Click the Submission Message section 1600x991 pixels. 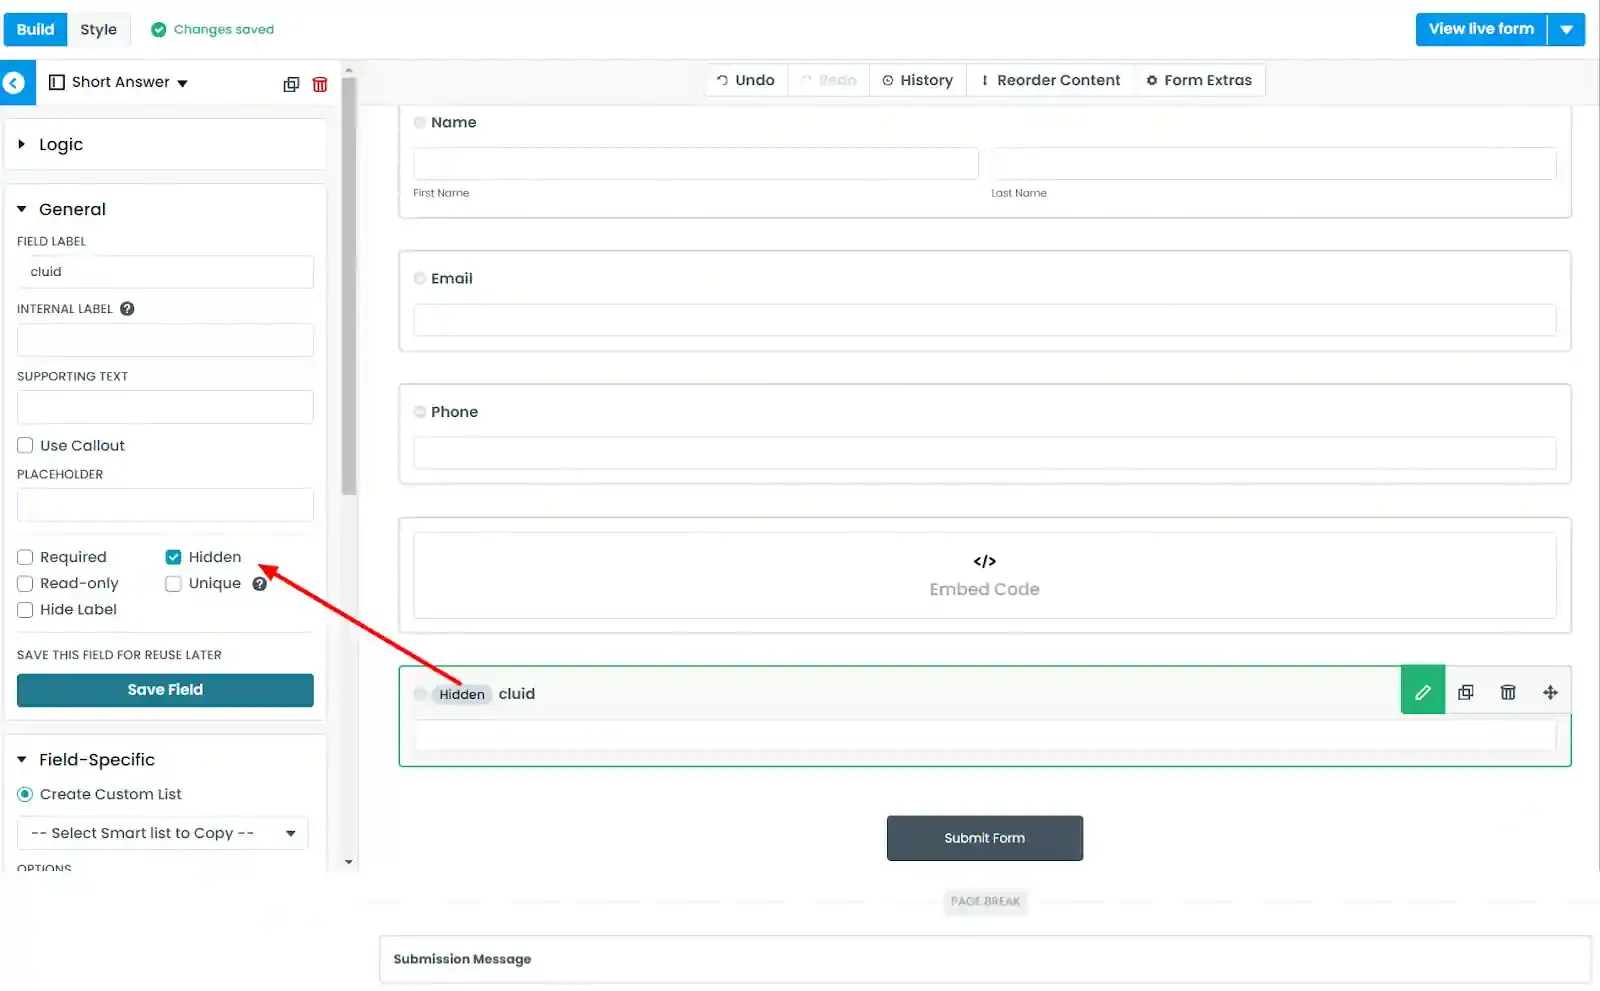pyautogui.click(x=985, y=960)
